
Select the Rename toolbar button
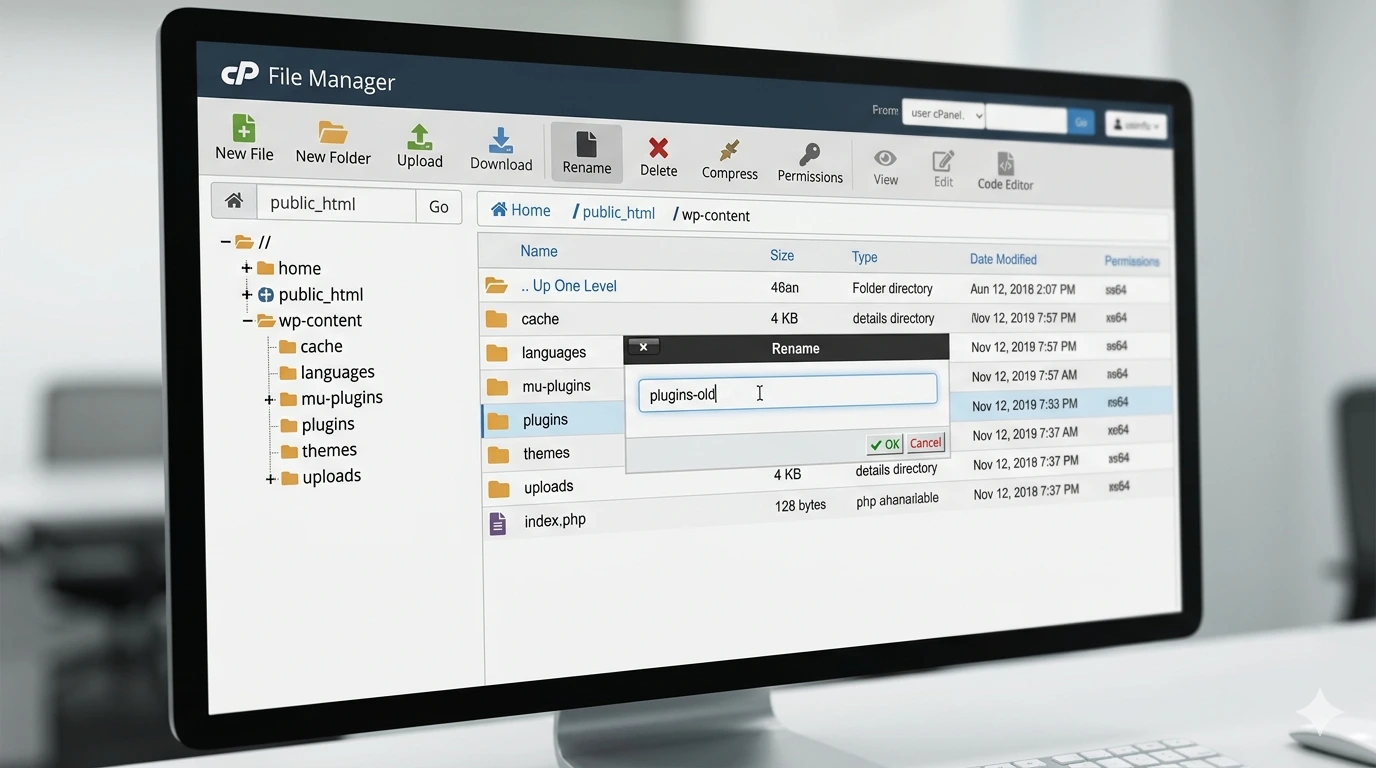587,153
